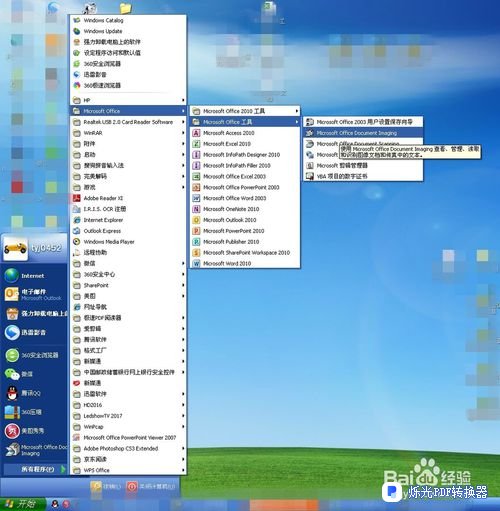
Task: Expand the WPS Office program folder
Action: [x=128, y=470]
